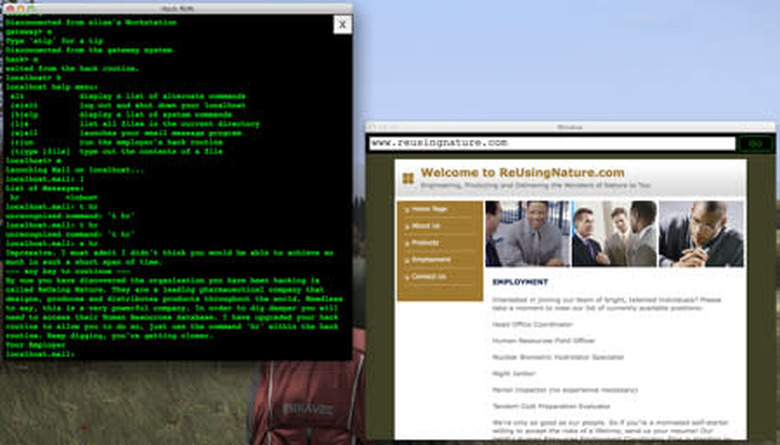Select the Head Office Coordinator position text
The image size is (780, 445).
[x=532, y=325]
